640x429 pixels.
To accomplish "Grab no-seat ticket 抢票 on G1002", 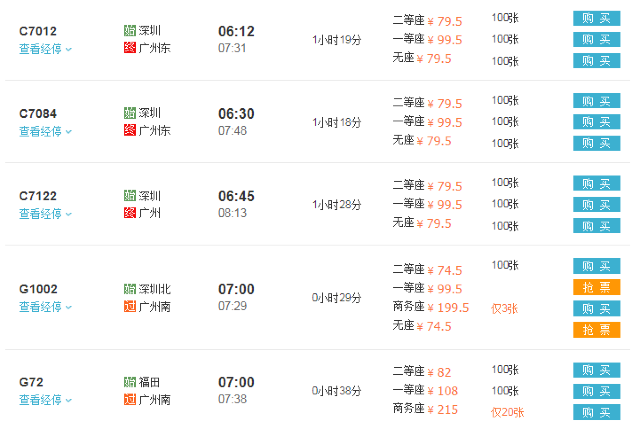I will coord(596,330).
